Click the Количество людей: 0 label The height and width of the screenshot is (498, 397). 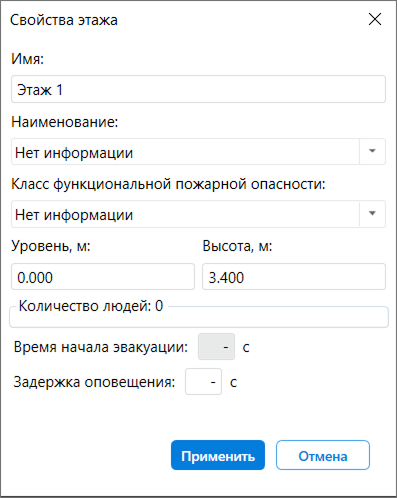click(91, 306)
